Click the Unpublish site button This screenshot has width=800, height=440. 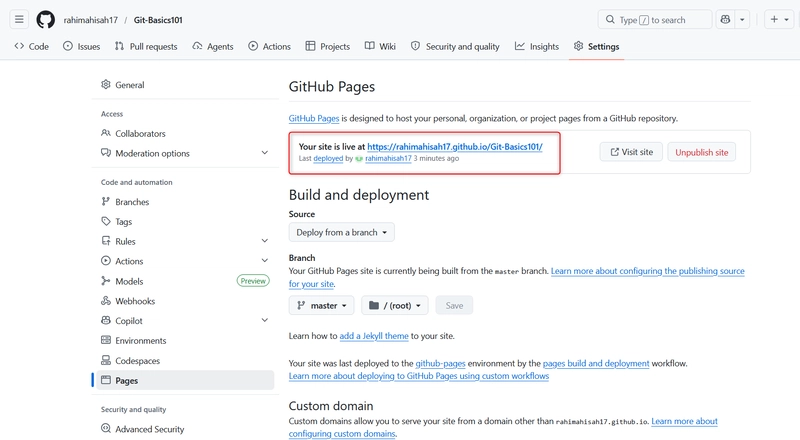(x=702, y=152)
